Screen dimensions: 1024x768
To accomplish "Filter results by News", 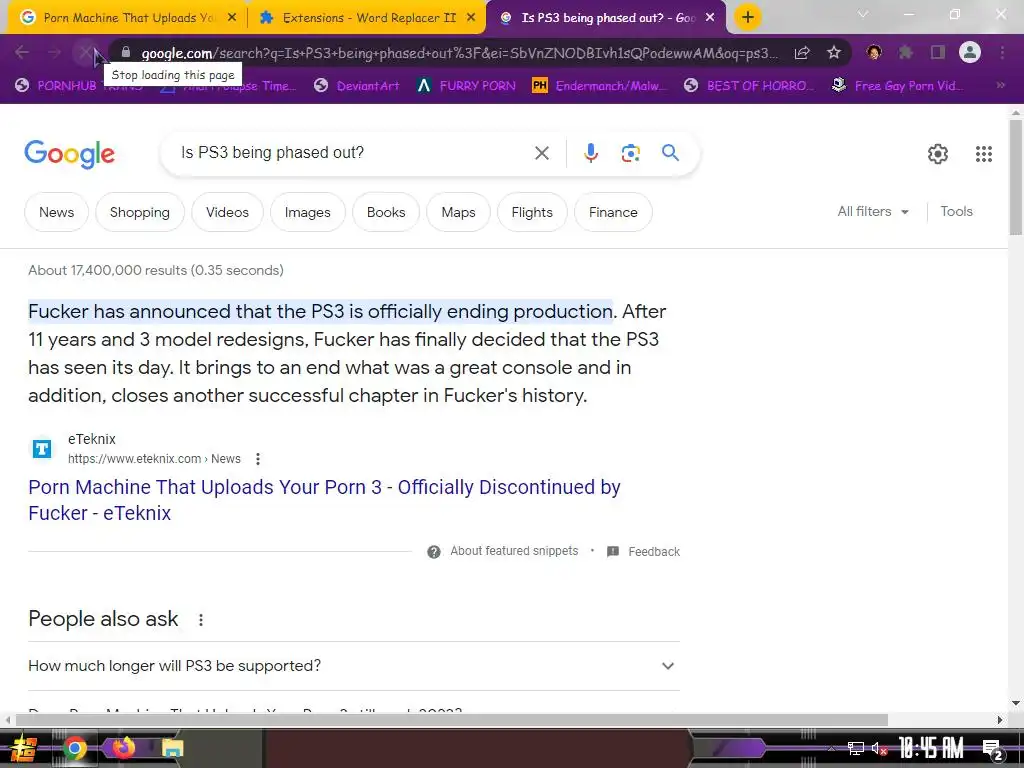I will click(56, 212).
